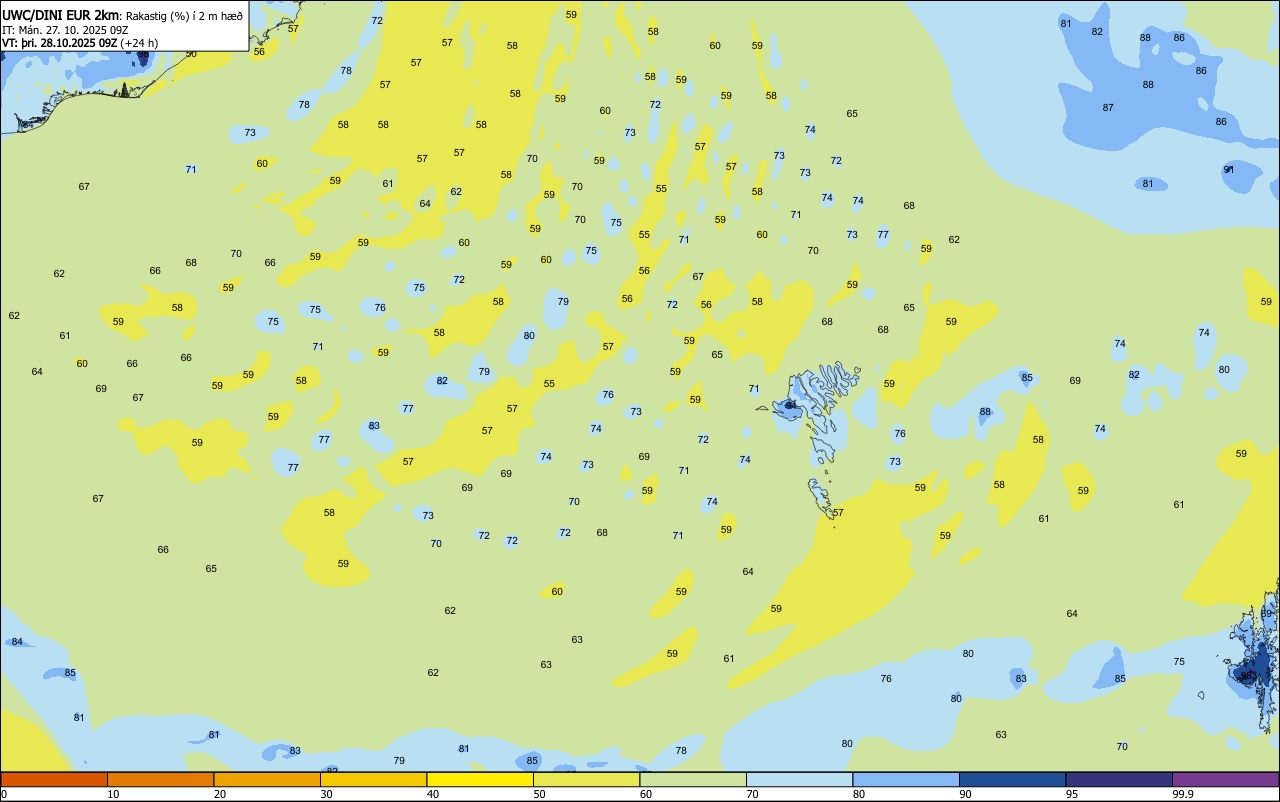Image resolution: width=1280 pixels, height=802 pixels.
Task: Click the '95' tick label on legend
Action: (x=1072, y=794)
